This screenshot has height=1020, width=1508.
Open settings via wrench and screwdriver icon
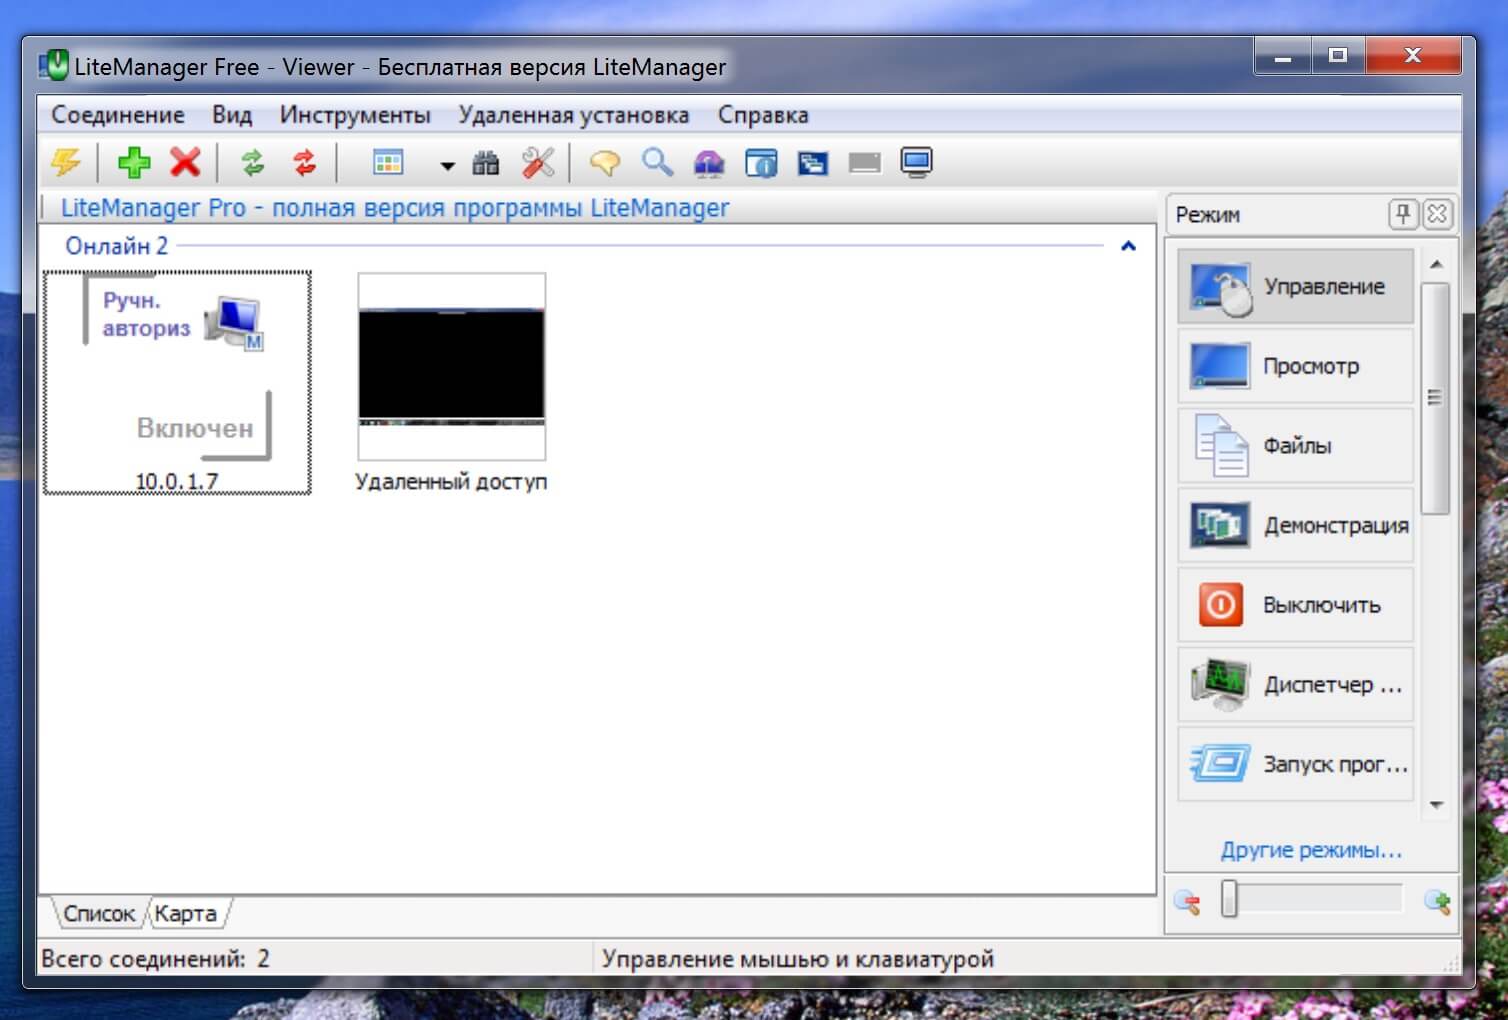tap(538, 162)
